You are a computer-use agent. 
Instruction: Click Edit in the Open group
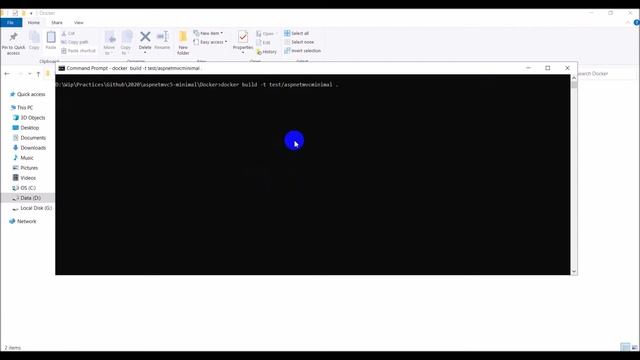tap(264, 42)
